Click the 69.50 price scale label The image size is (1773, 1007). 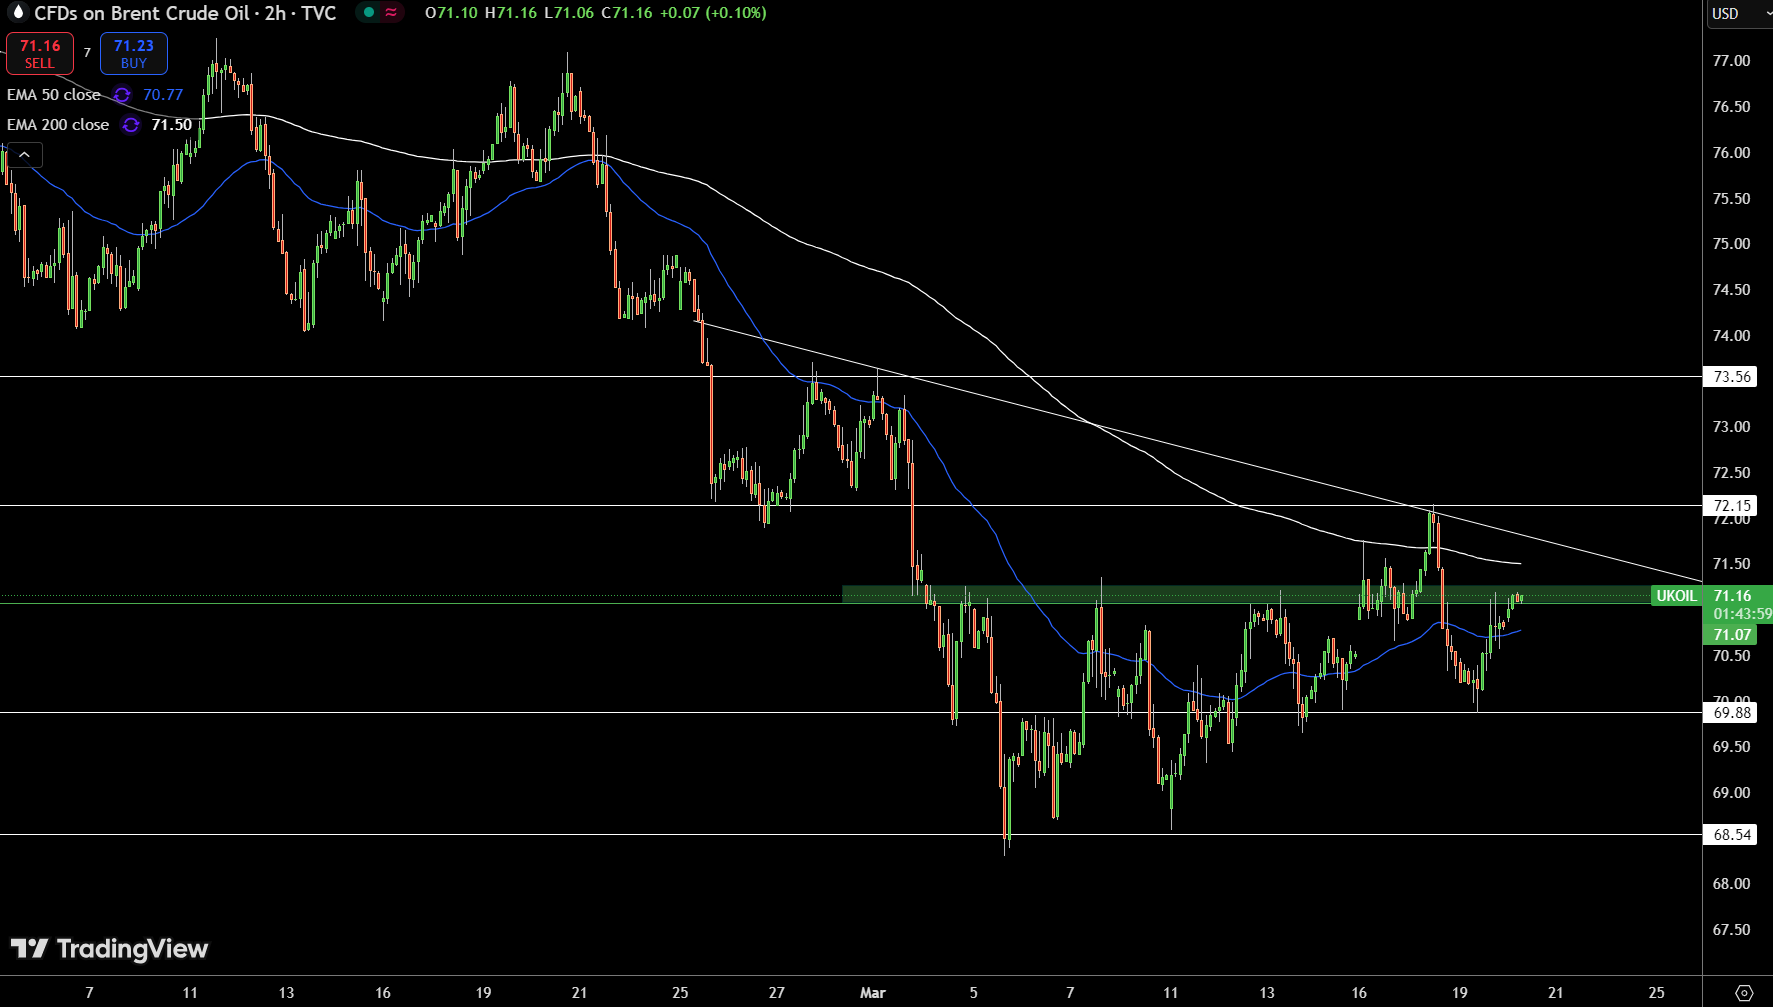1731,747
